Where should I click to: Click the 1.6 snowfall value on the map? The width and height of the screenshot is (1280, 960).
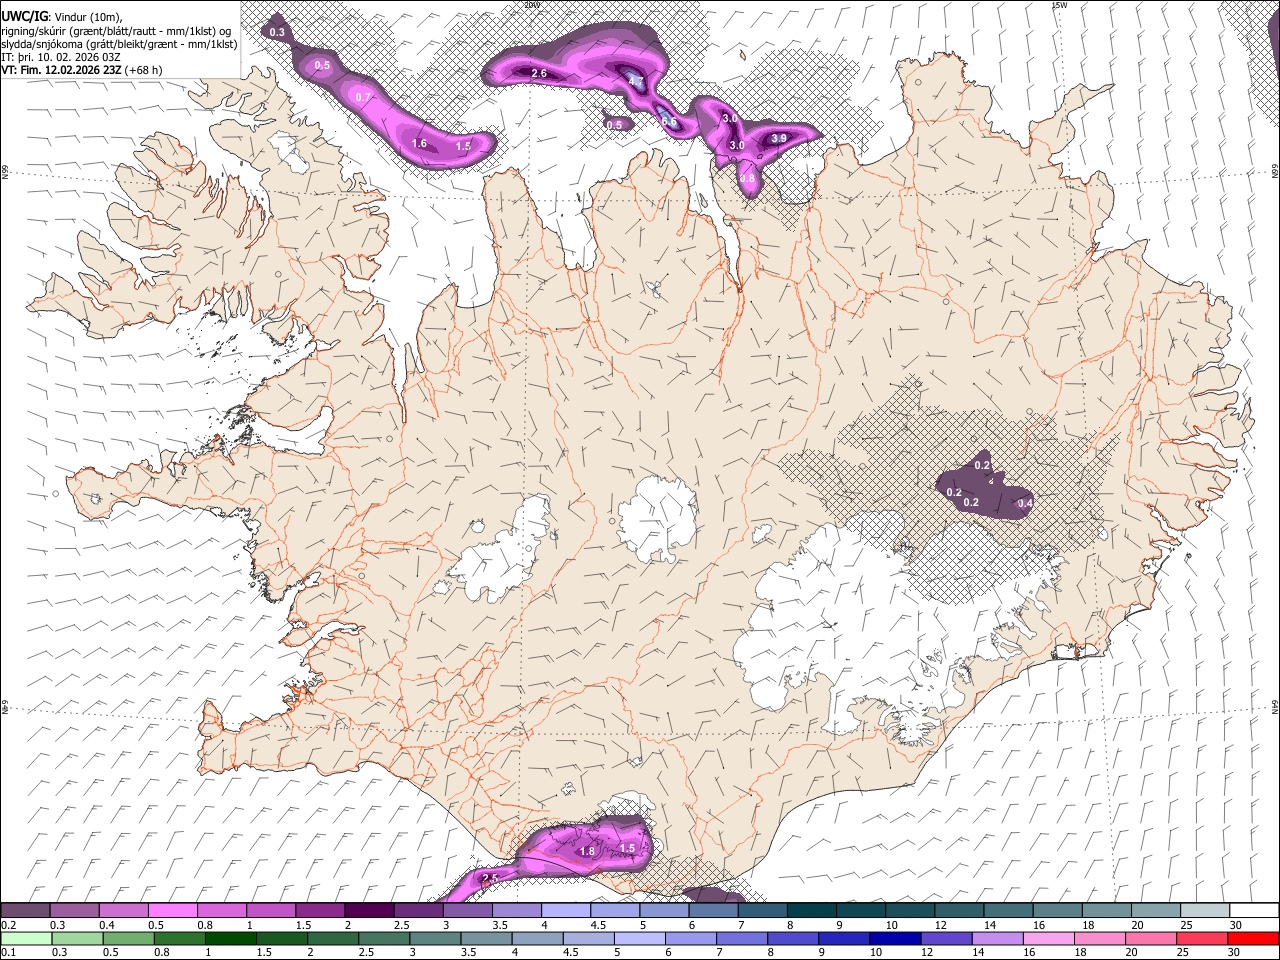pyautogui.click(x=419, y=143)
